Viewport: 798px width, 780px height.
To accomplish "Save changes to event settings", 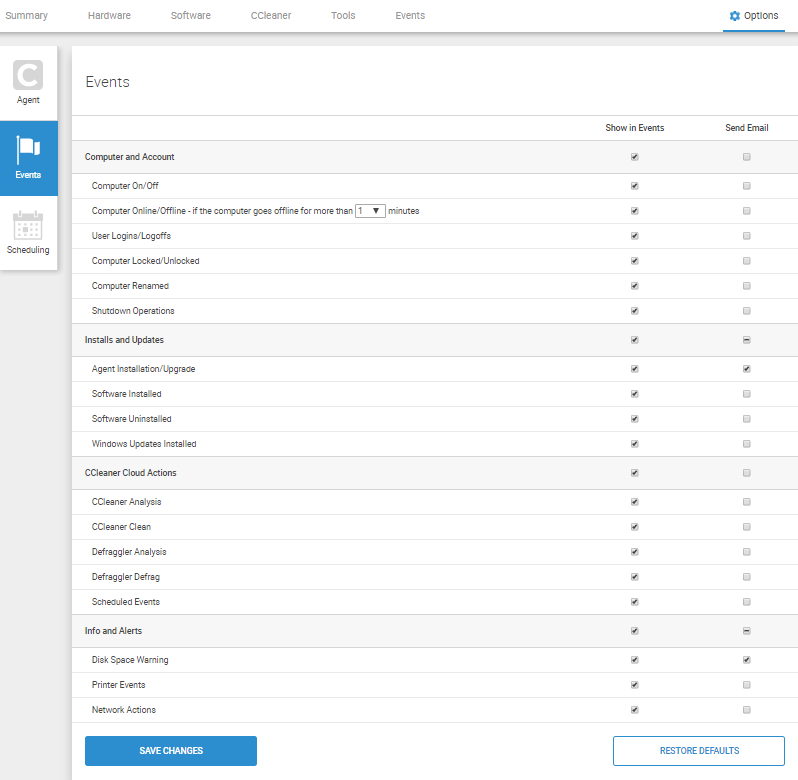I will pos(171,750).
